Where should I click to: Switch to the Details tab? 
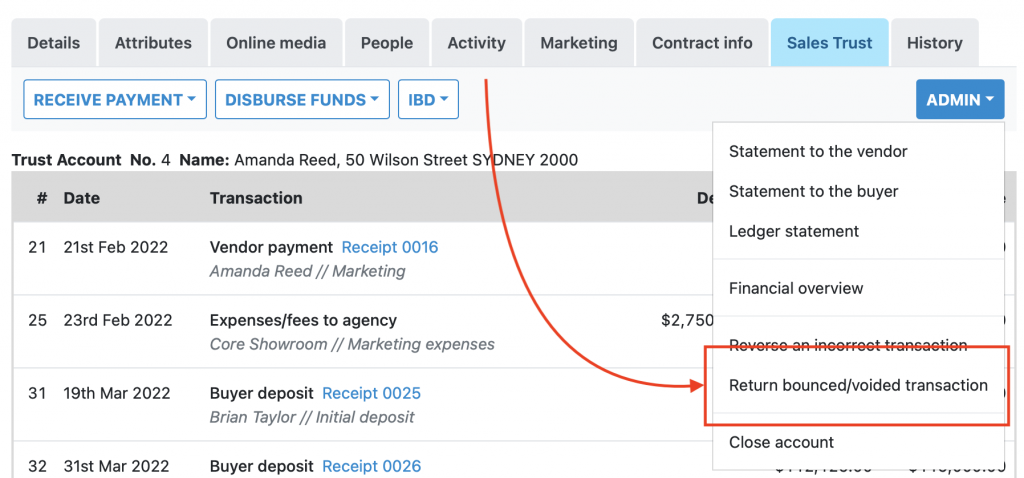point(54,43)
